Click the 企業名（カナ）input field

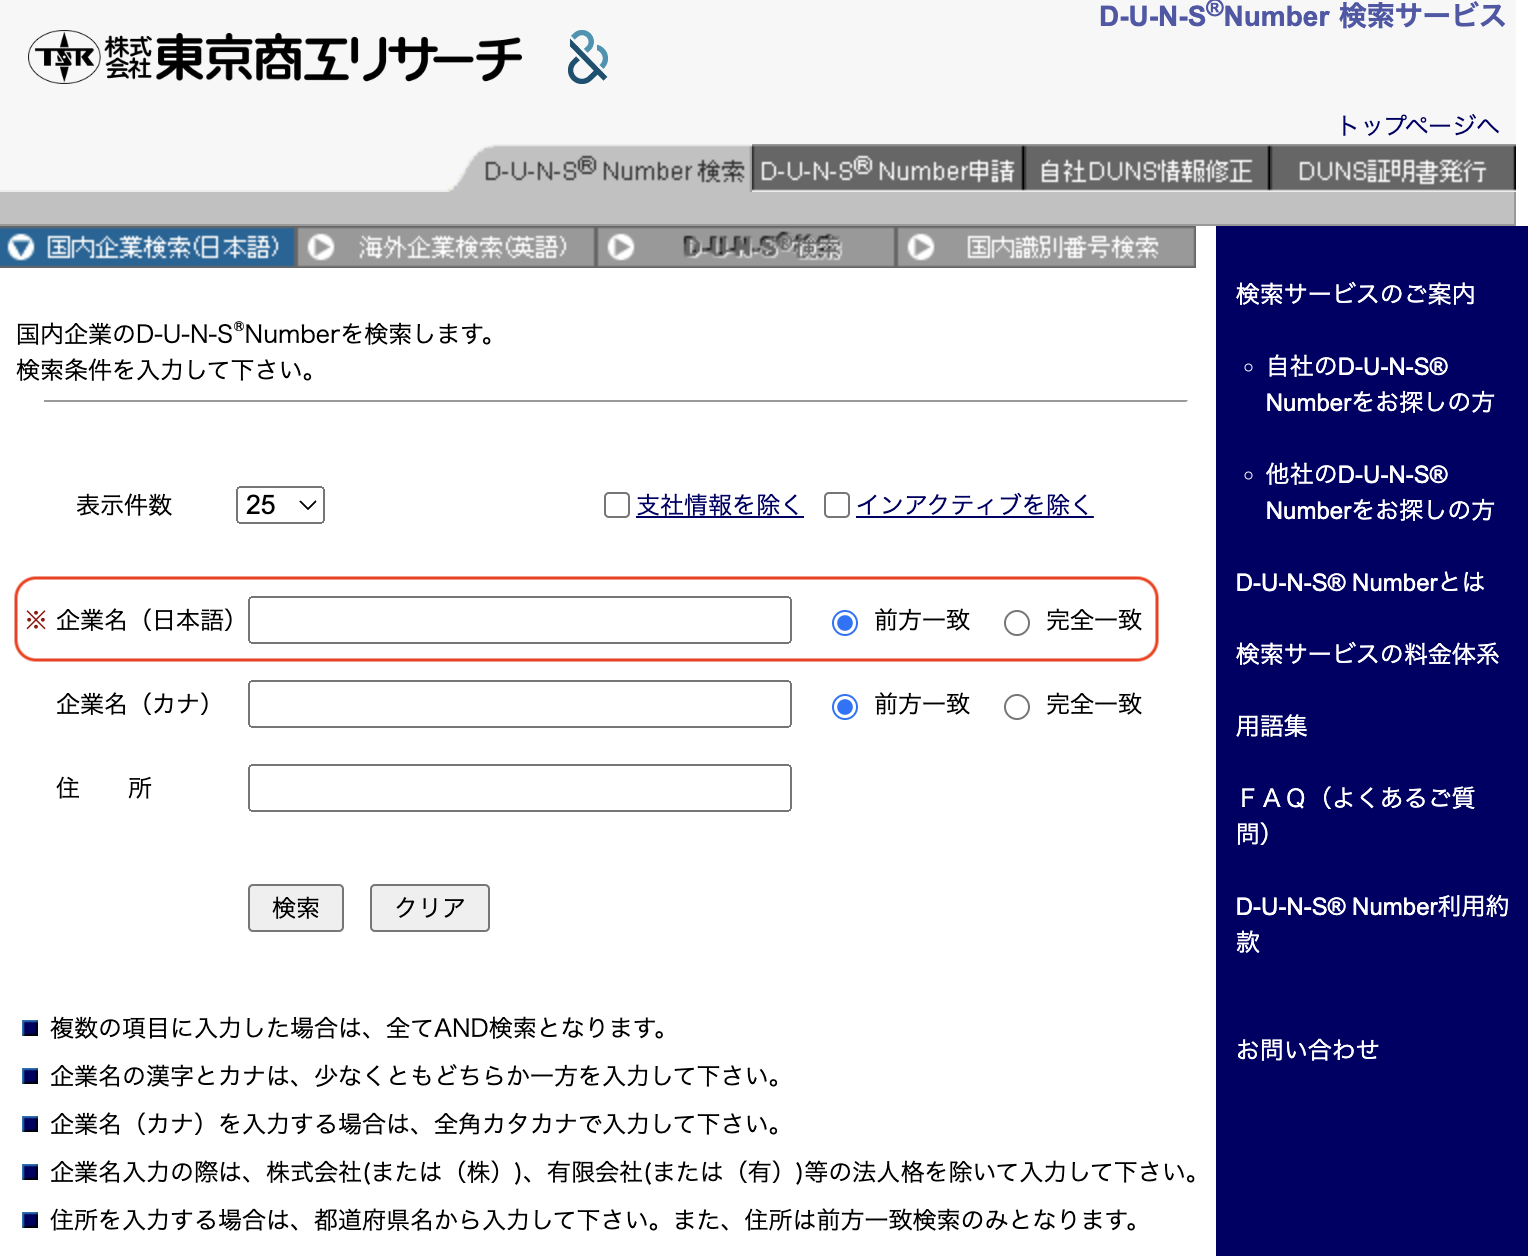click(520, 704)
